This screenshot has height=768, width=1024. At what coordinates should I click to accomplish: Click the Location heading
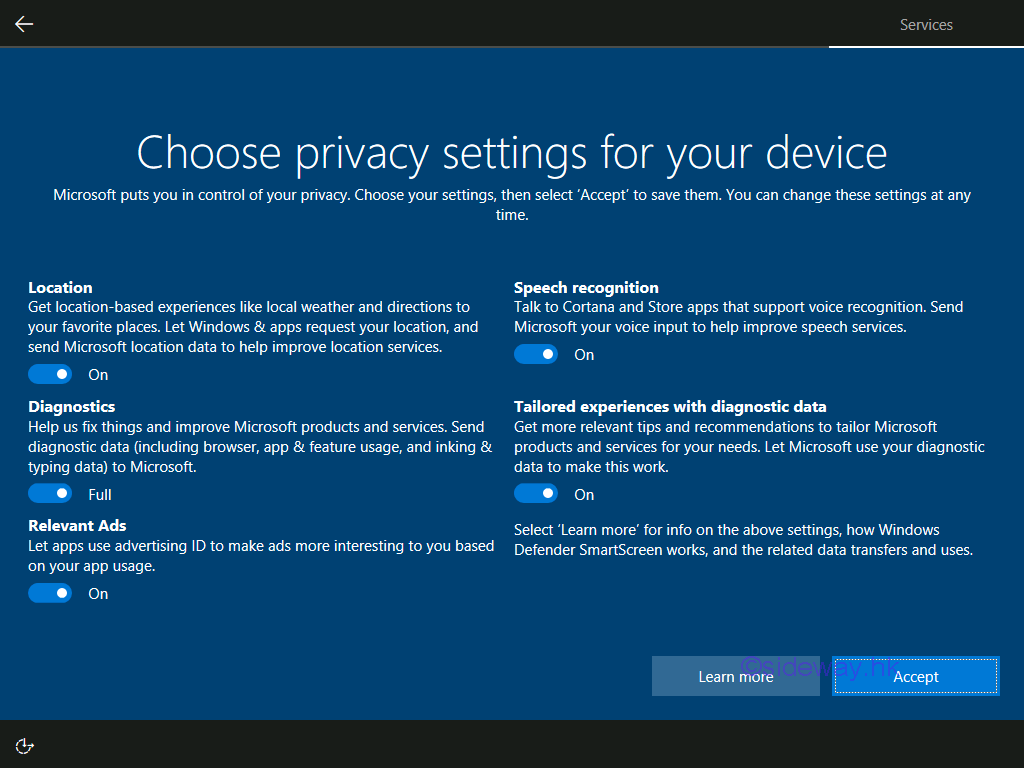(x=60, y=287)
